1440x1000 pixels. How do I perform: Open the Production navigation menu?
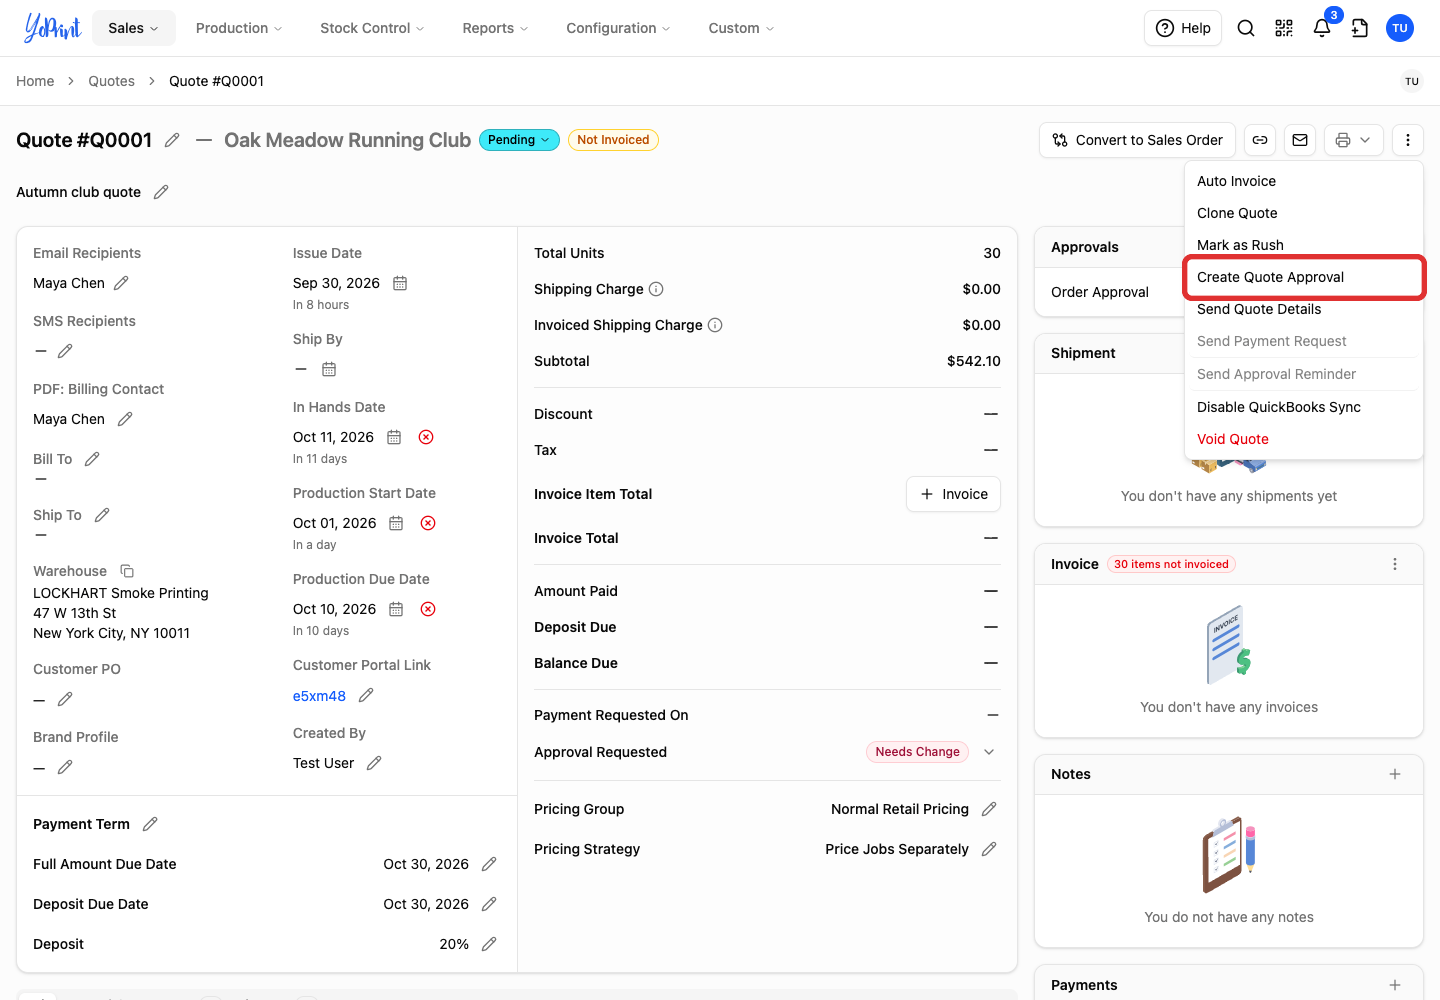click(x=239, y=28)
